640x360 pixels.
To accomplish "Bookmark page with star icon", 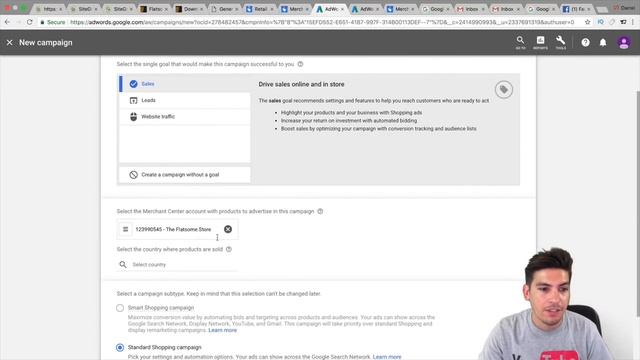I will coord(587,22).
